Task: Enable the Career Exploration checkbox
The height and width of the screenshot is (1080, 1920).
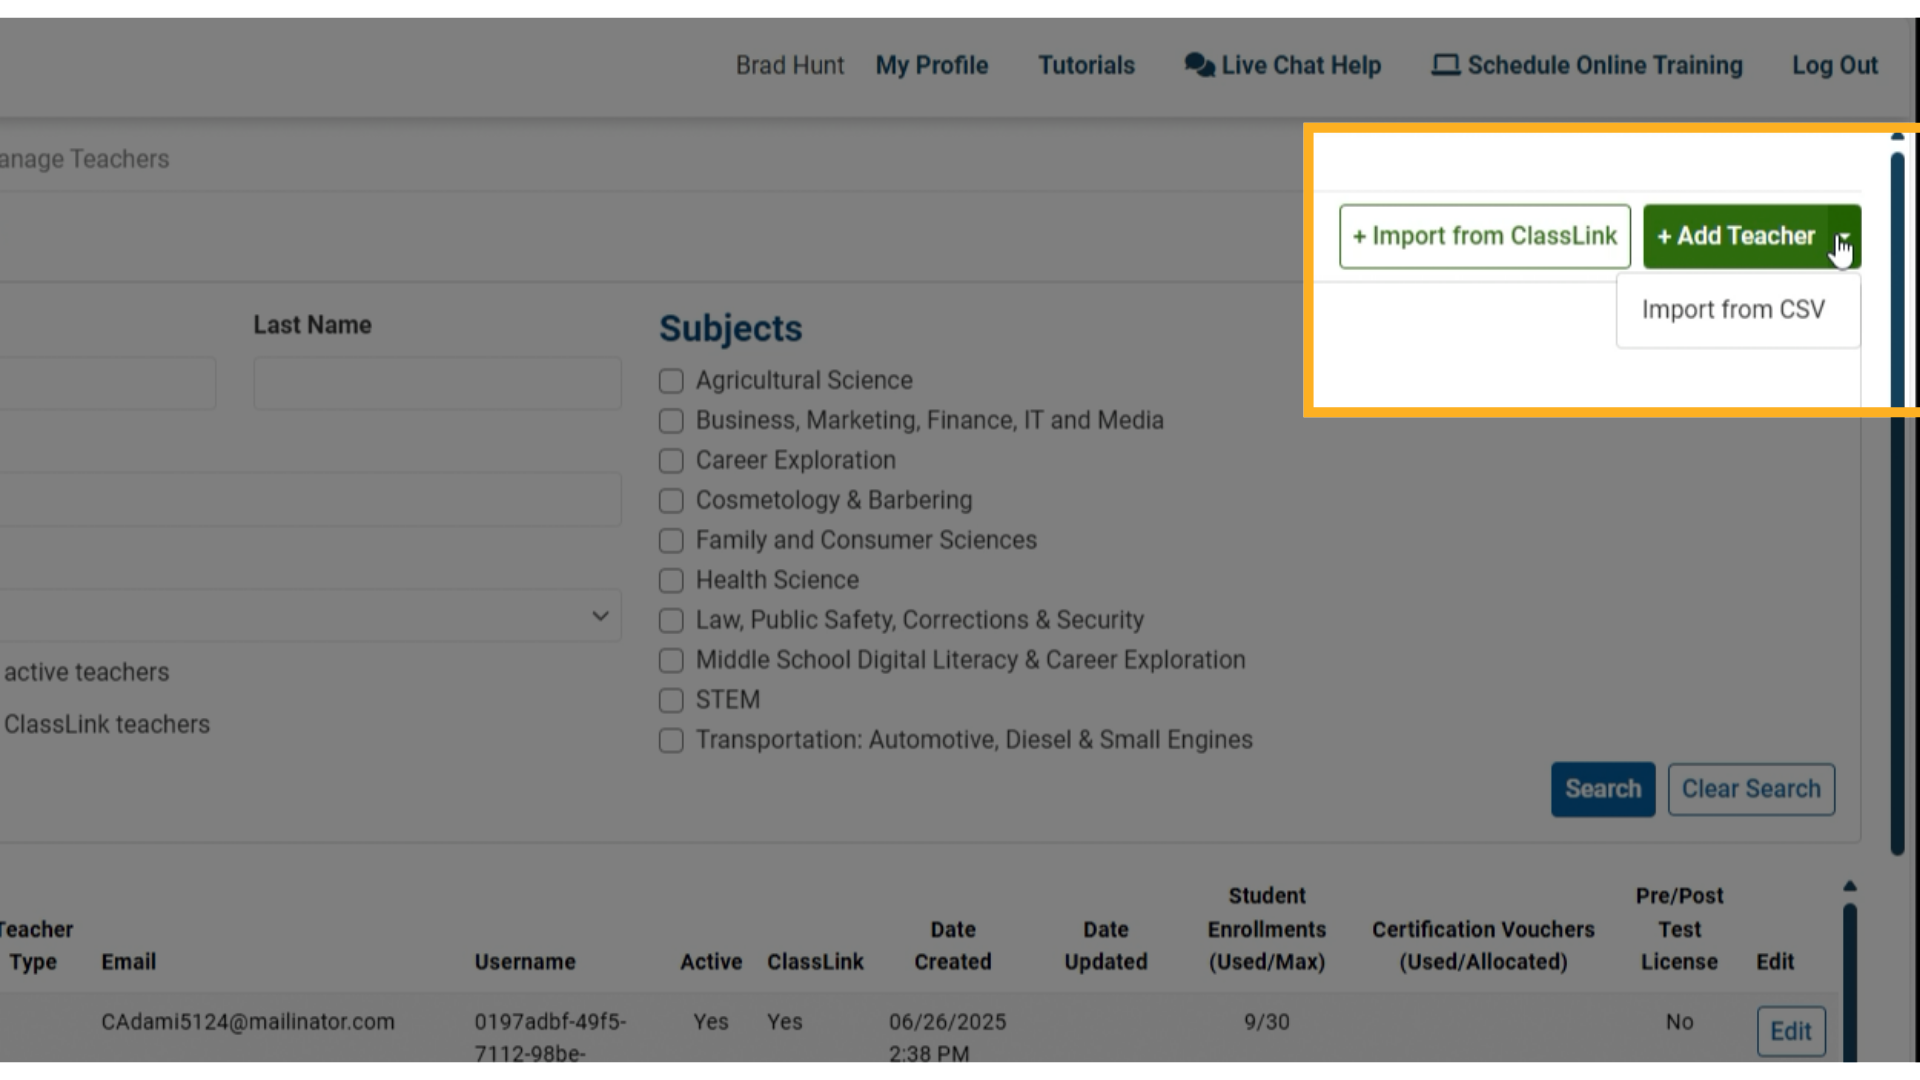Action: click(671, 461)
